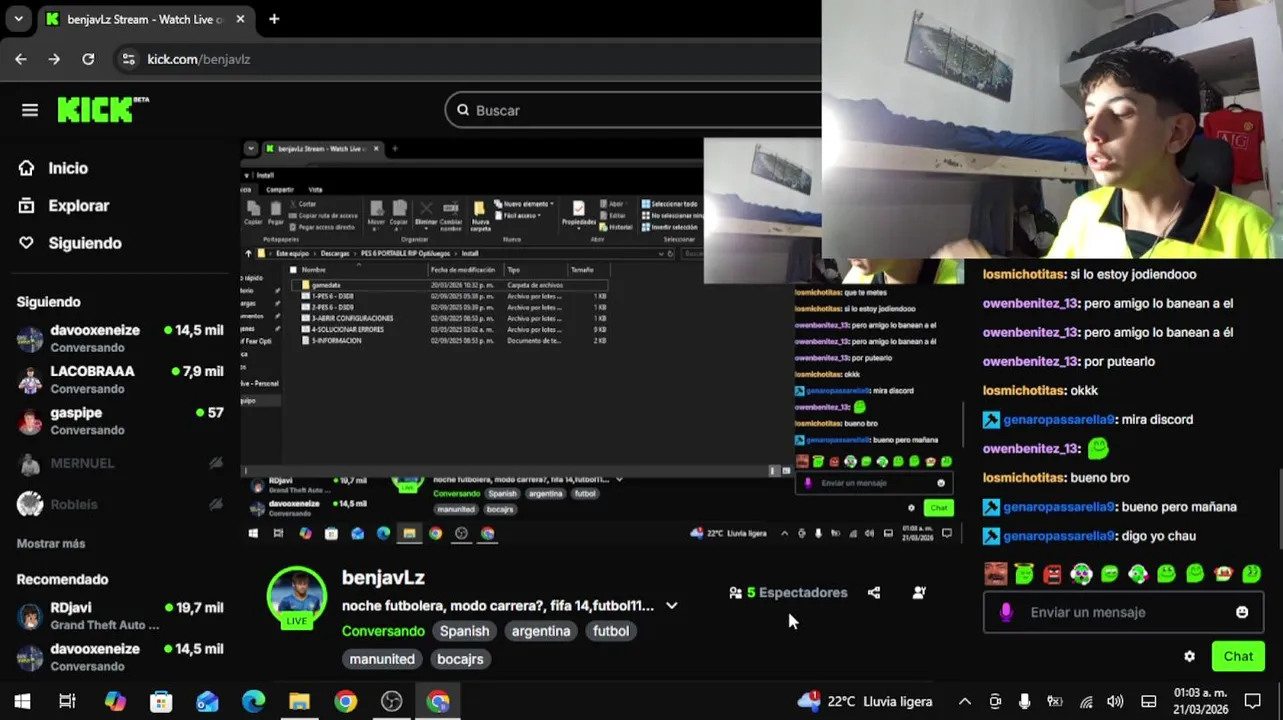This screenshot has height=720, width=1283.
Task: Click the Kick logo
Action: coord(102,109)
